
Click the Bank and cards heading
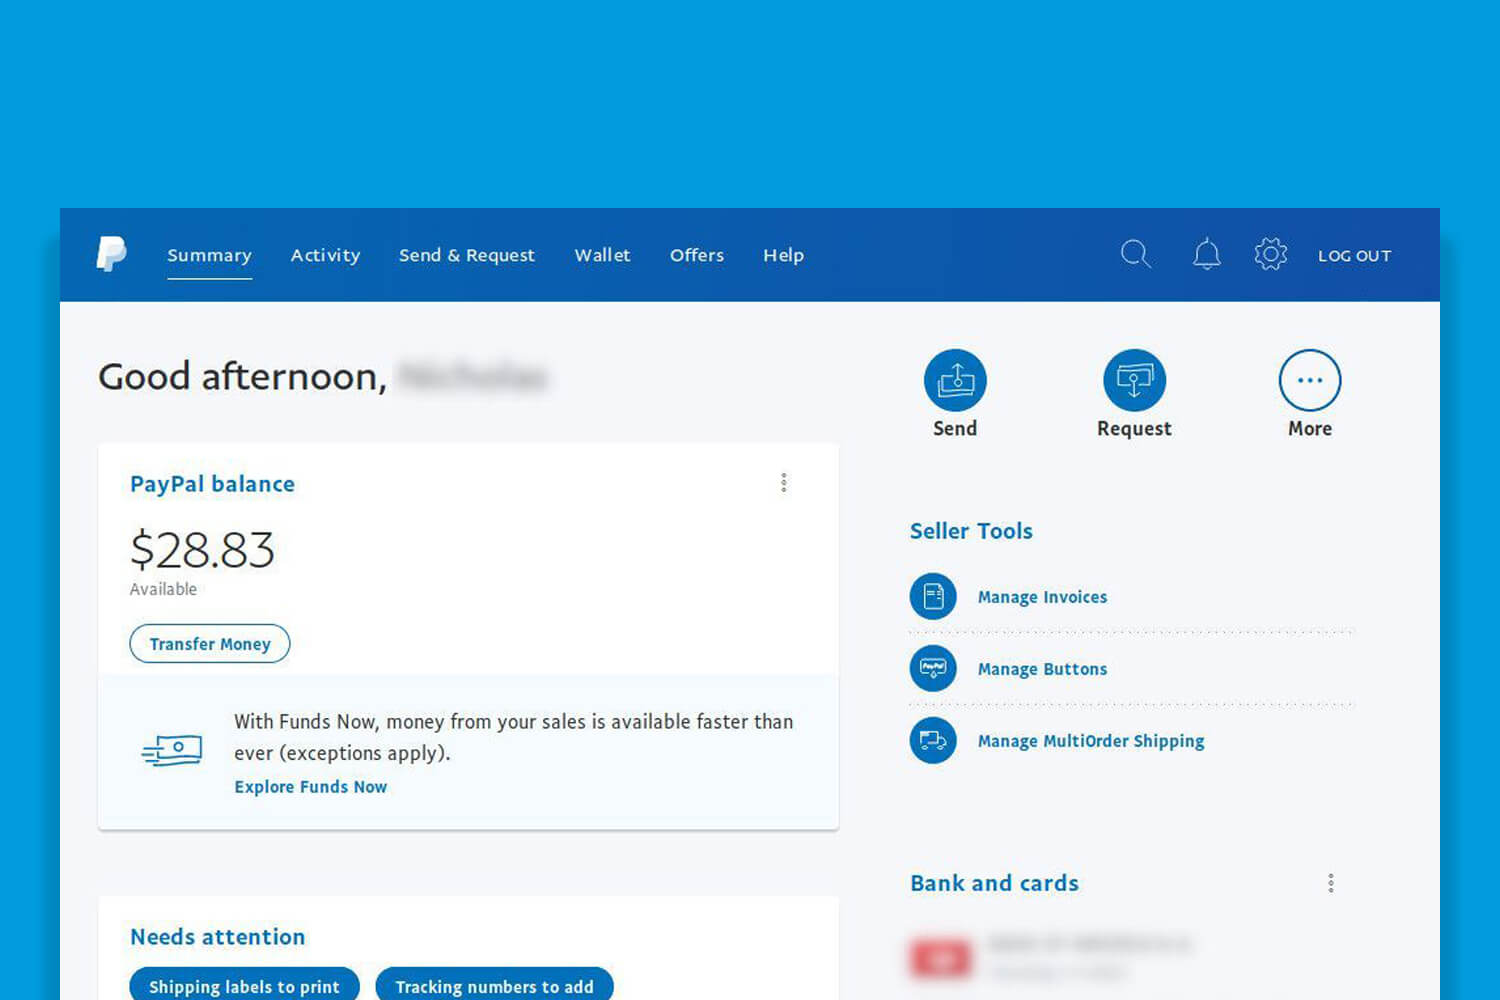994,883
